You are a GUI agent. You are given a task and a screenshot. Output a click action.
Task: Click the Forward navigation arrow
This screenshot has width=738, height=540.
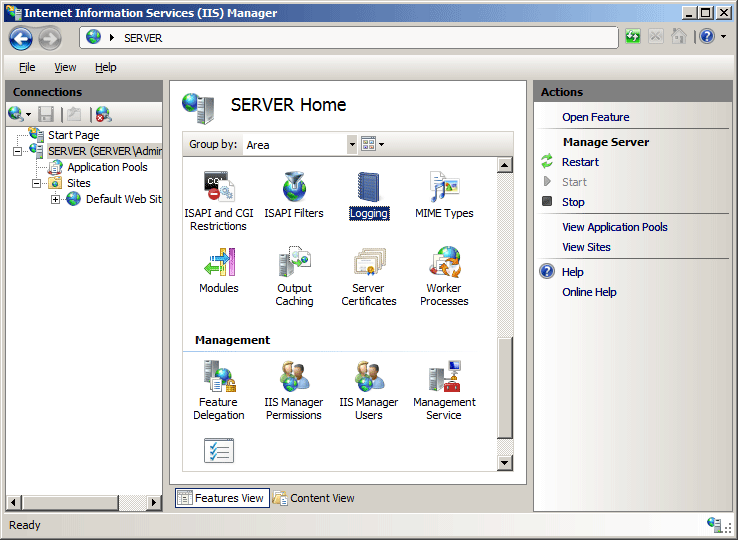click(49, 38)
